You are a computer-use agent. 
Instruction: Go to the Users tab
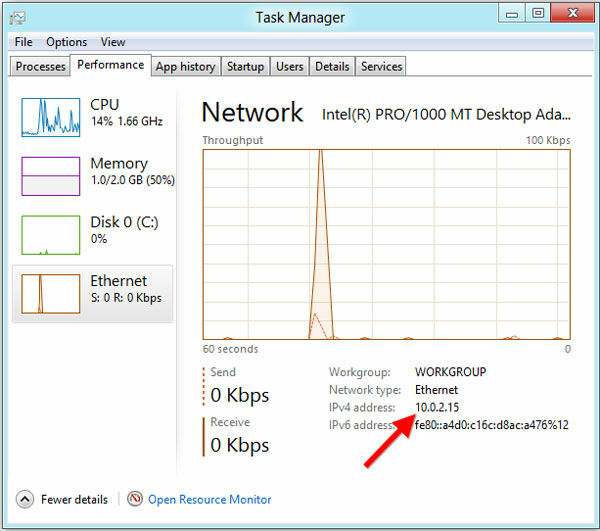point(290,67)
